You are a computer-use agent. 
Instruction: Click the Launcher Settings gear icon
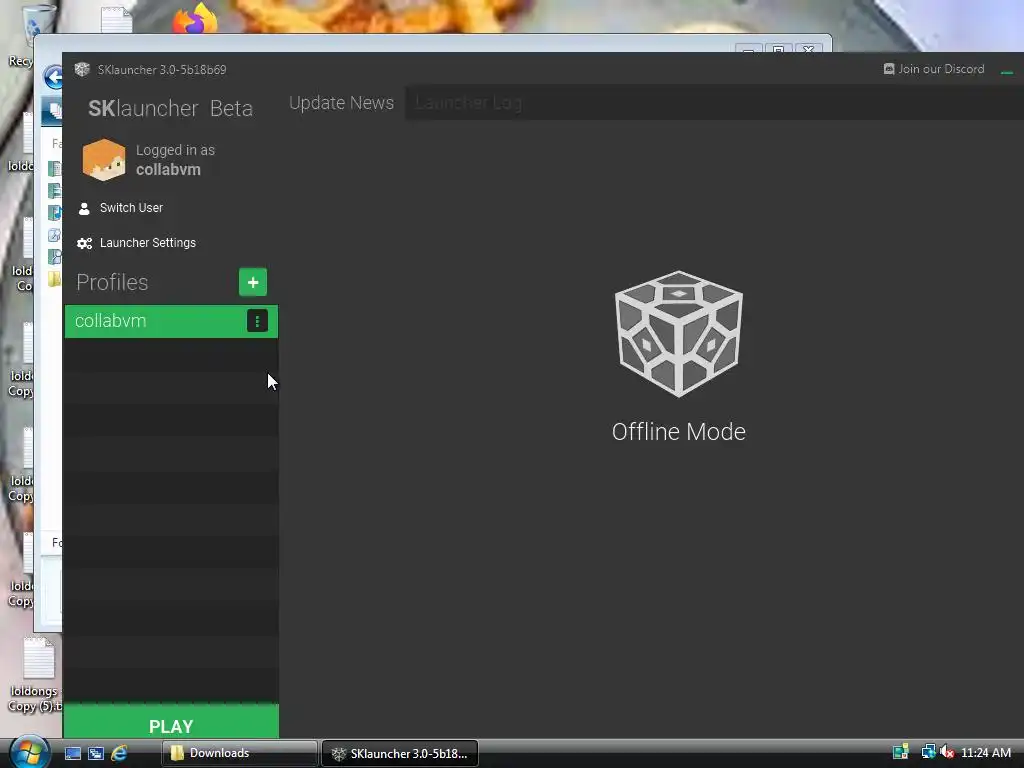[x=84, y=244]
